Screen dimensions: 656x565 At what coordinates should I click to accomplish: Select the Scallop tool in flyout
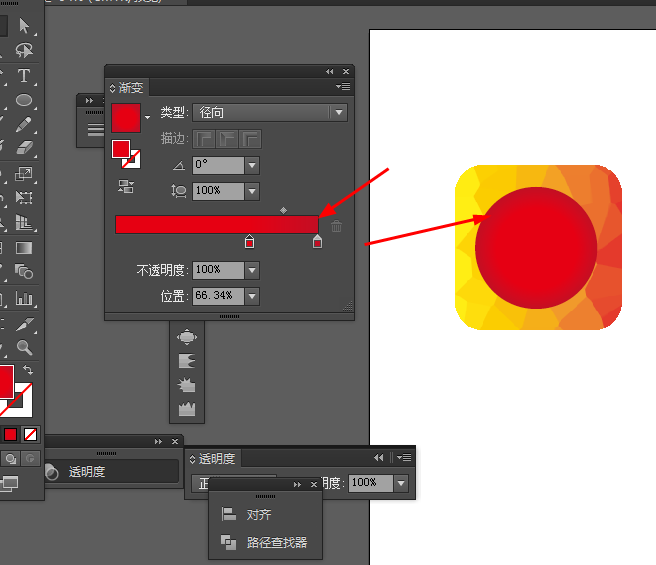pos(187,361)
